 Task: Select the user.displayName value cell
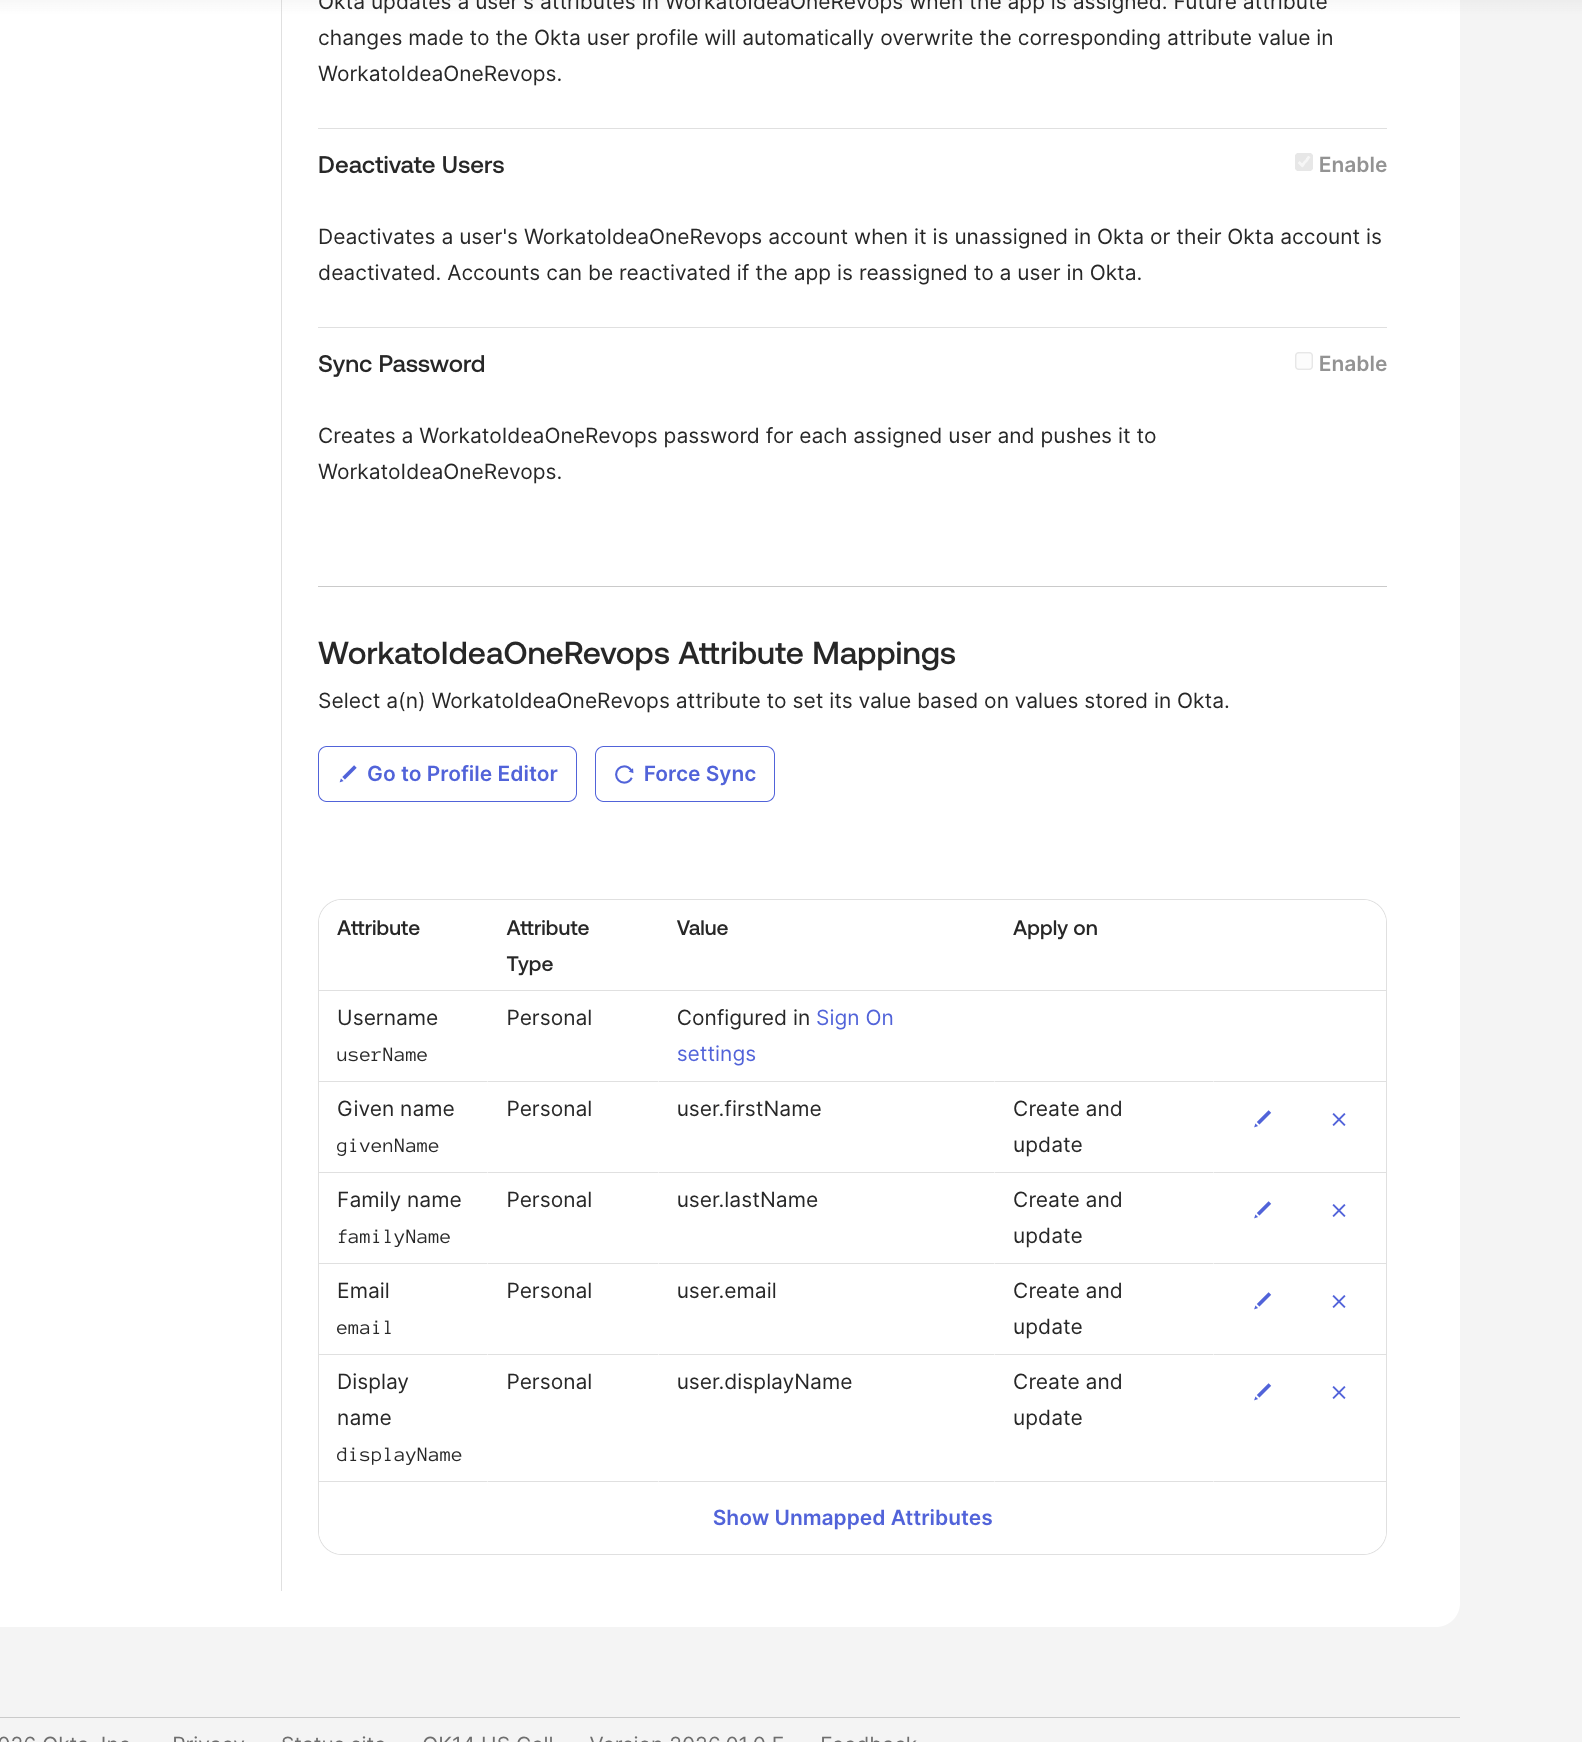pyautogui.click(x=764, y=1382)
